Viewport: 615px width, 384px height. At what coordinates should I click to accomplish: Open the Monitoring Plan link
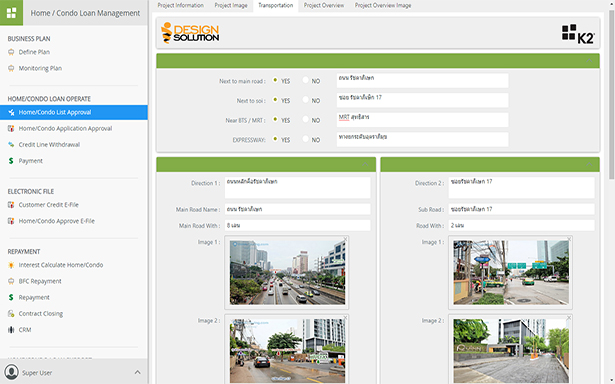[x=40, y=68]
